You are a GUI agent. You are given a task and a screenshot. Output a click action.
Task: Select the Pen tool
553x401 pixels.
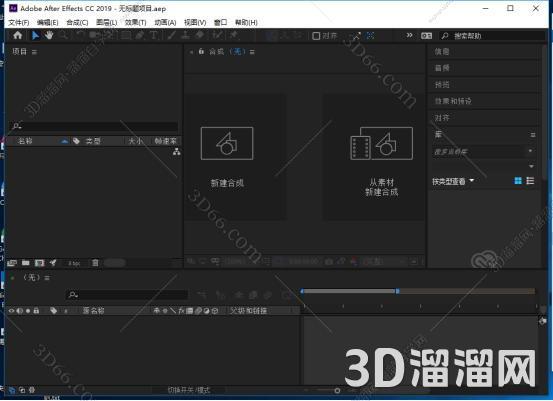pos(140,35)
